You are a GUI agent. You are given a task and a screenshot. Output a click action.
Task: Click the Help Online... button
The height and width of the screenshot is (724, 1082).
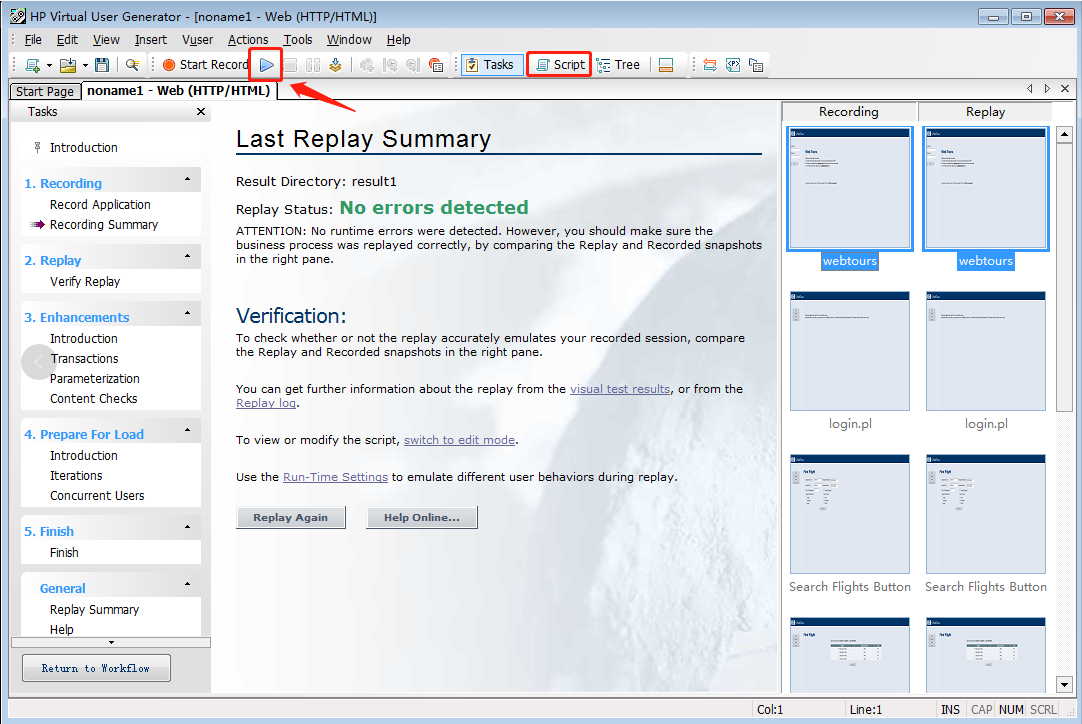coord(422,518)
